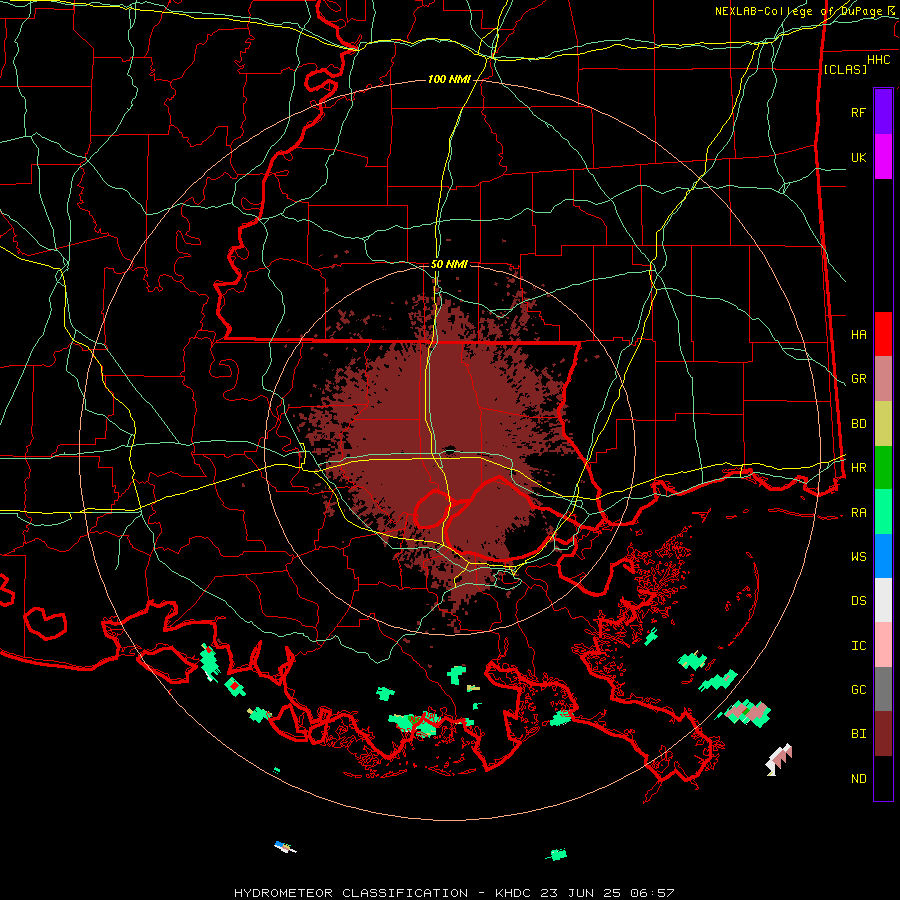Click the BD legend label
Screen dimensions: 900x900
[x=858, y=424]
